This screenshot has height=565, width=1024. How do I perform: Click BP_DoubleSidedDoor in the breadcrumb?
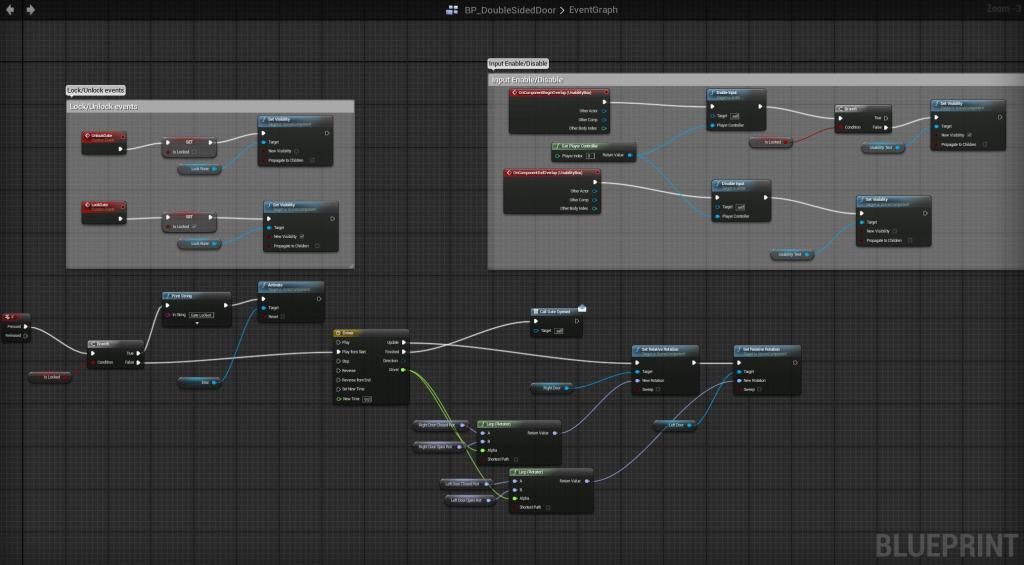point(512,10)
